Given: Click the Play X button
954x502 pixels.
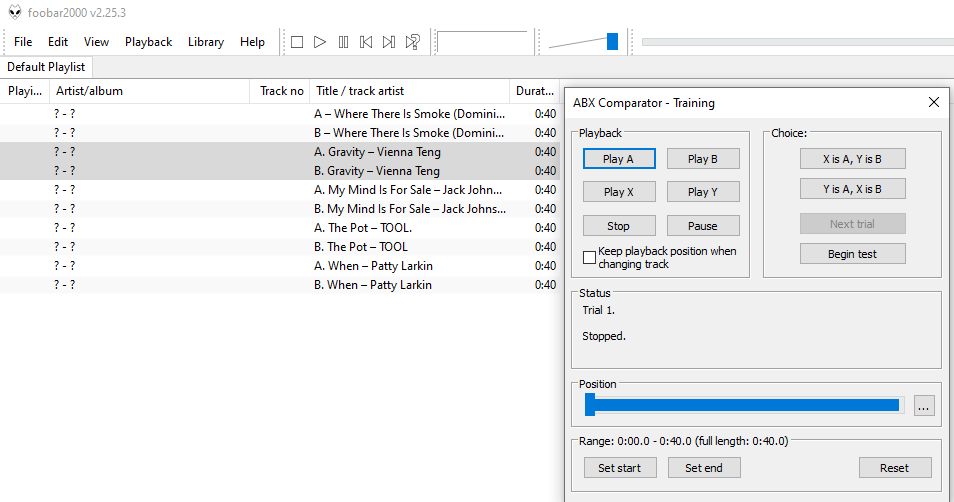Looking at the screenshot, I should (x=619, y=192).
